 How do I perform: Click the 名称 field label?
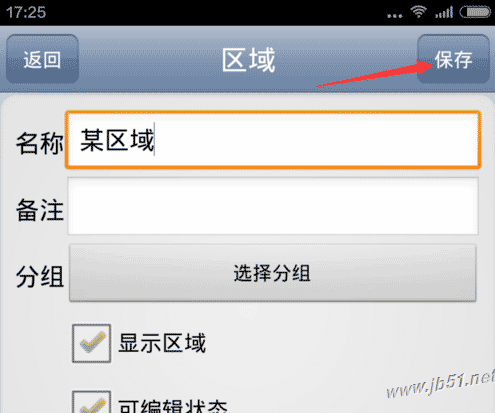(x=40, y=143)
